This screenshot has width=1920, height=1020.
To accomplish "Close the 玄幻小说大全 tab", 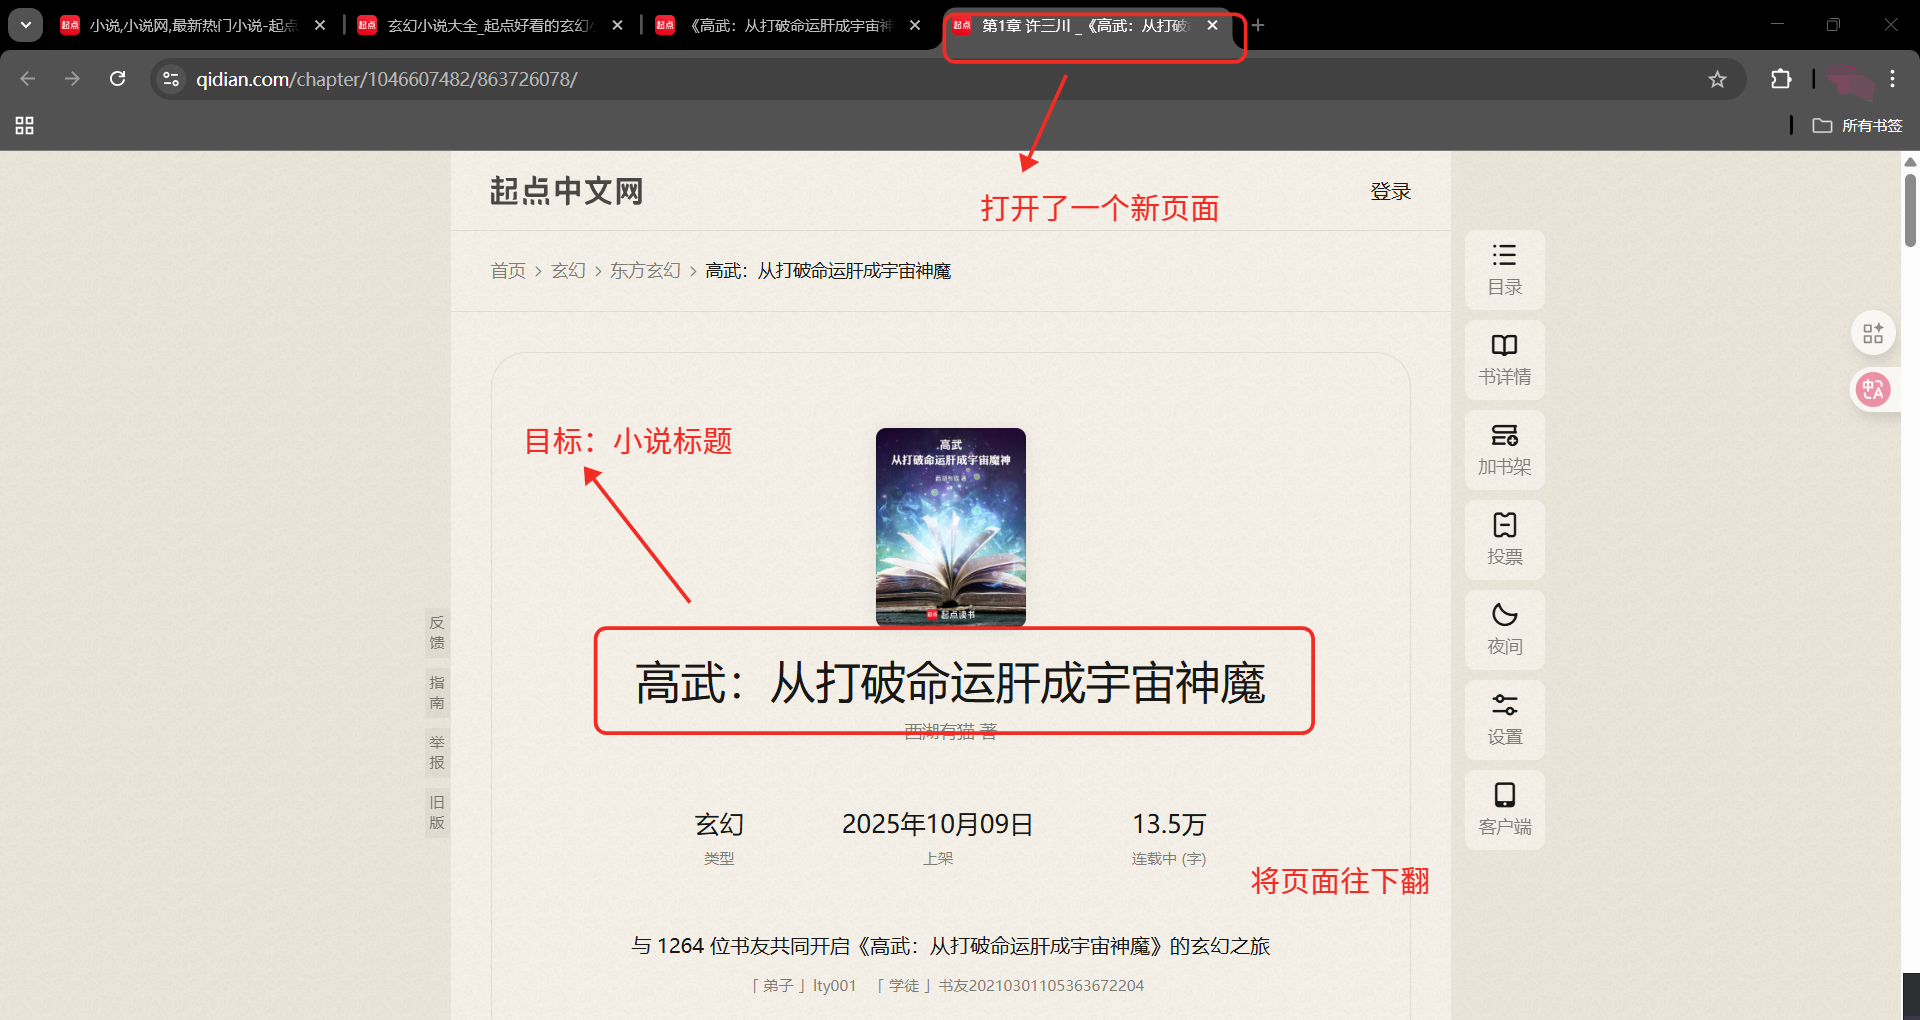I will click(618, 25).
